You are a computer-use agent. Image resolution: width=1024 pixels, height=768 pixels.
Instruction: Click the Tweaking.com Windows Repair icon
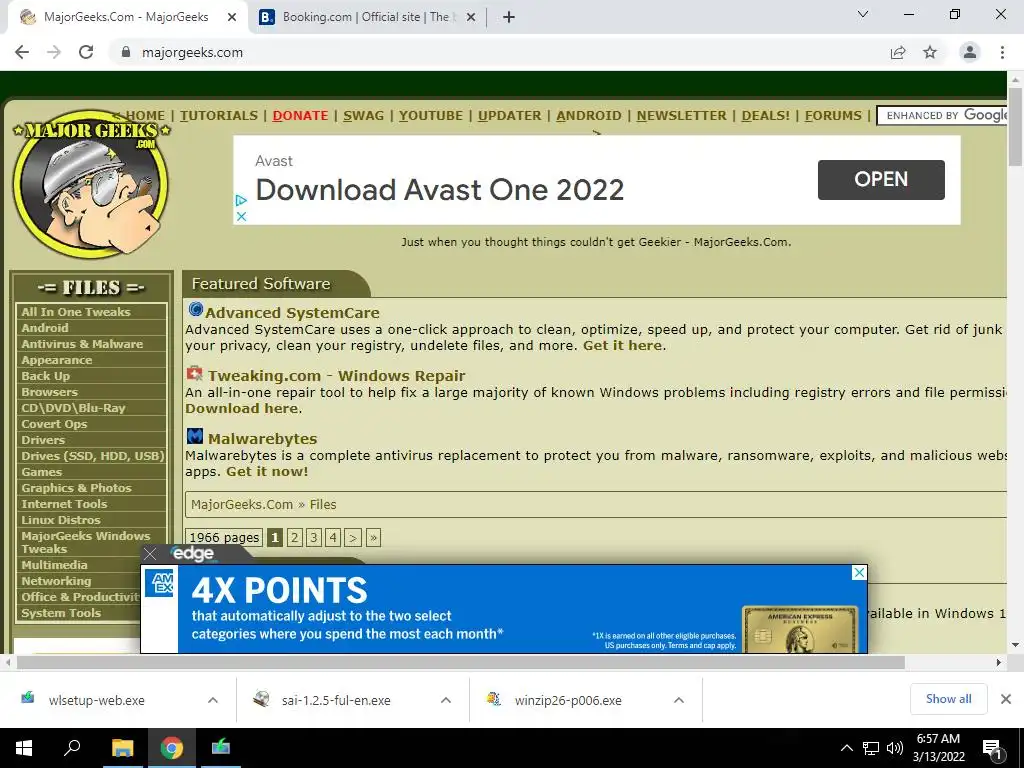(x=195, y=374)
